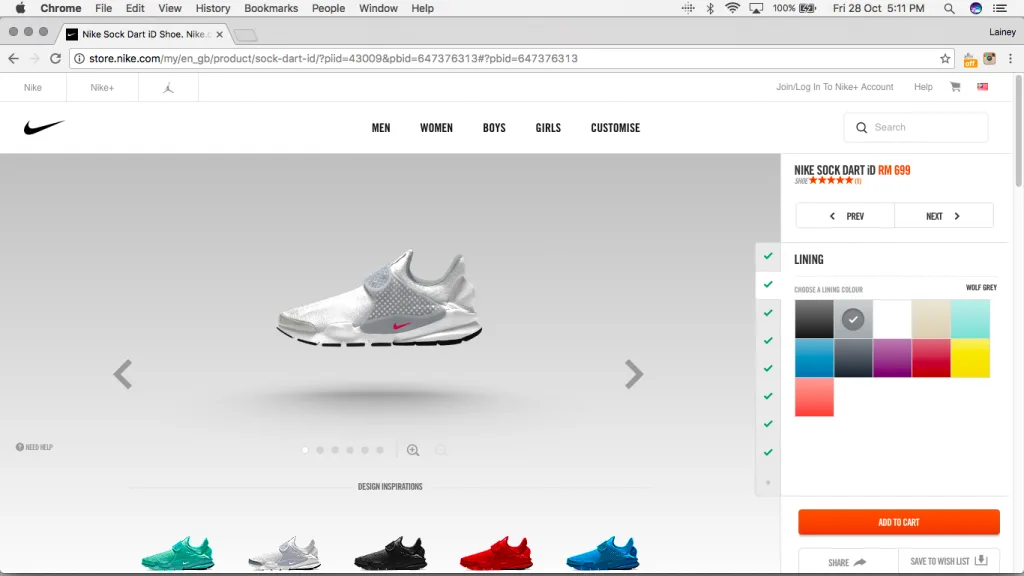Click the checkmark on the selected Wolf Grey swatch
This screenshot has width=1024, height=576.
pyautogui.click(x=853, y=319)
